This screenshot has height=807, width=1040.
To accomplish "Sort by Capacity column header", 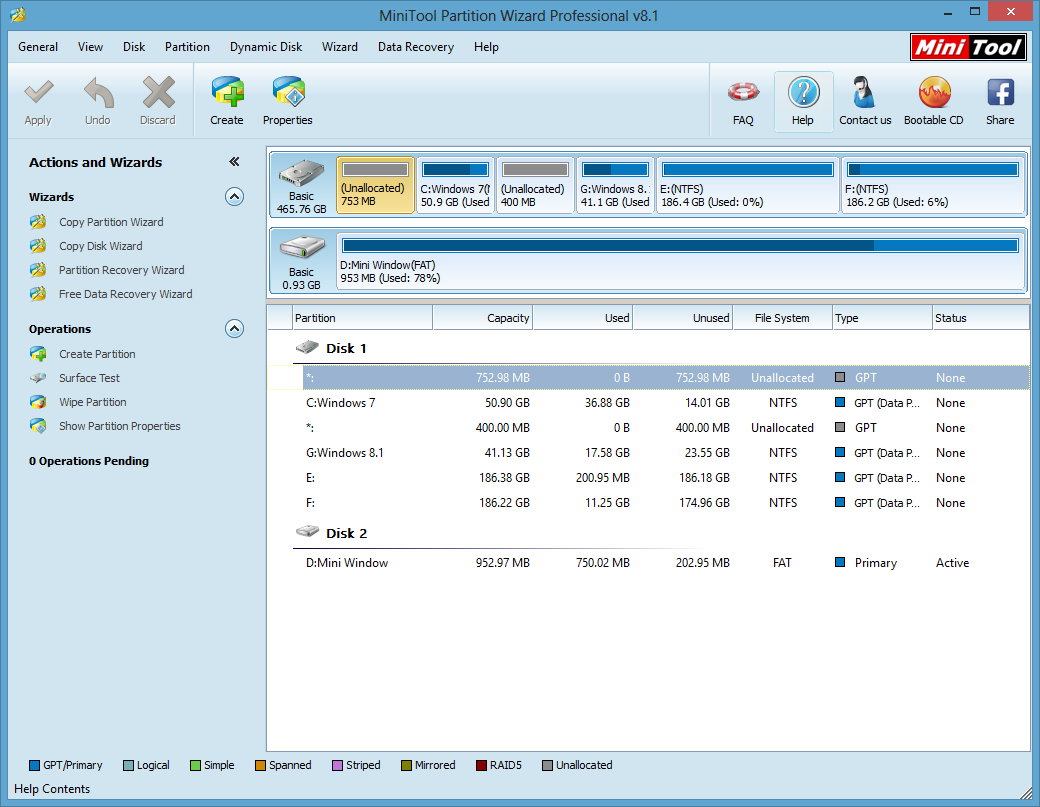I will pyautogui.click(x=483, y=318).
